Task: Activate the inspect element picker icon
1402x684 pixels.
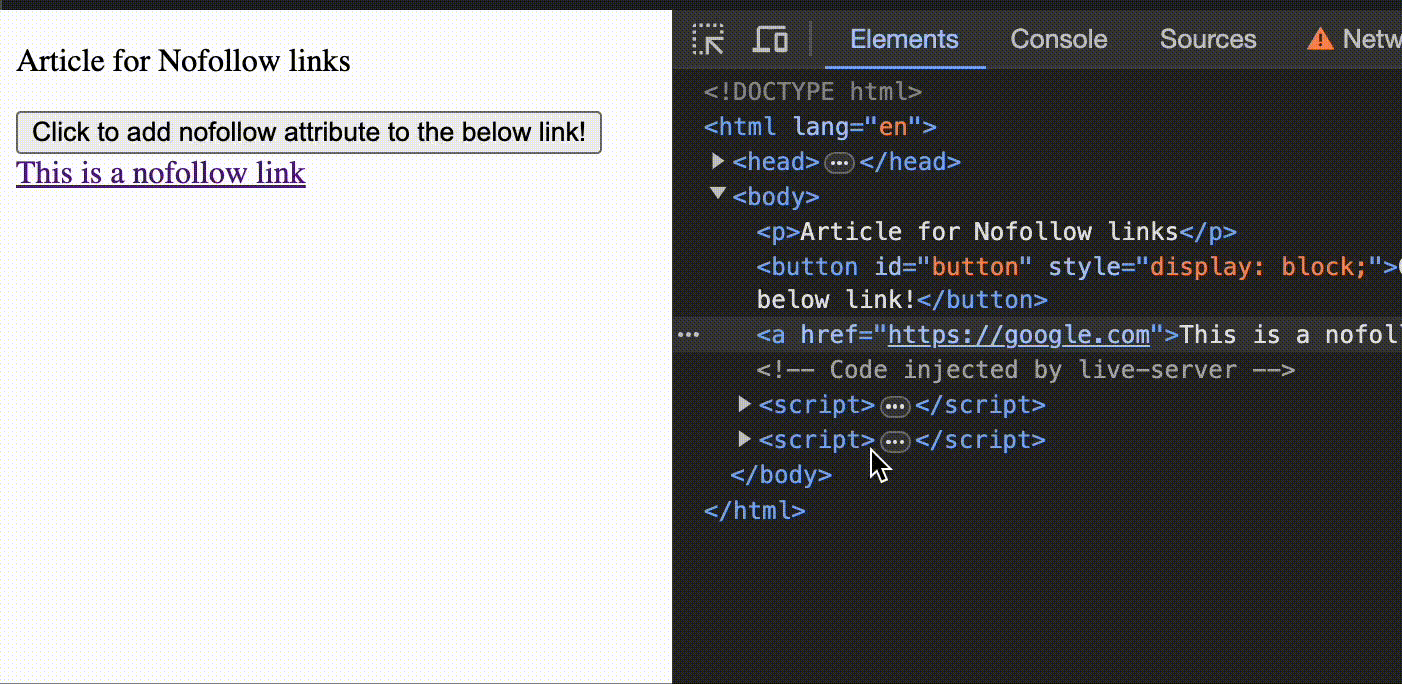Action: tap(708, 40)
